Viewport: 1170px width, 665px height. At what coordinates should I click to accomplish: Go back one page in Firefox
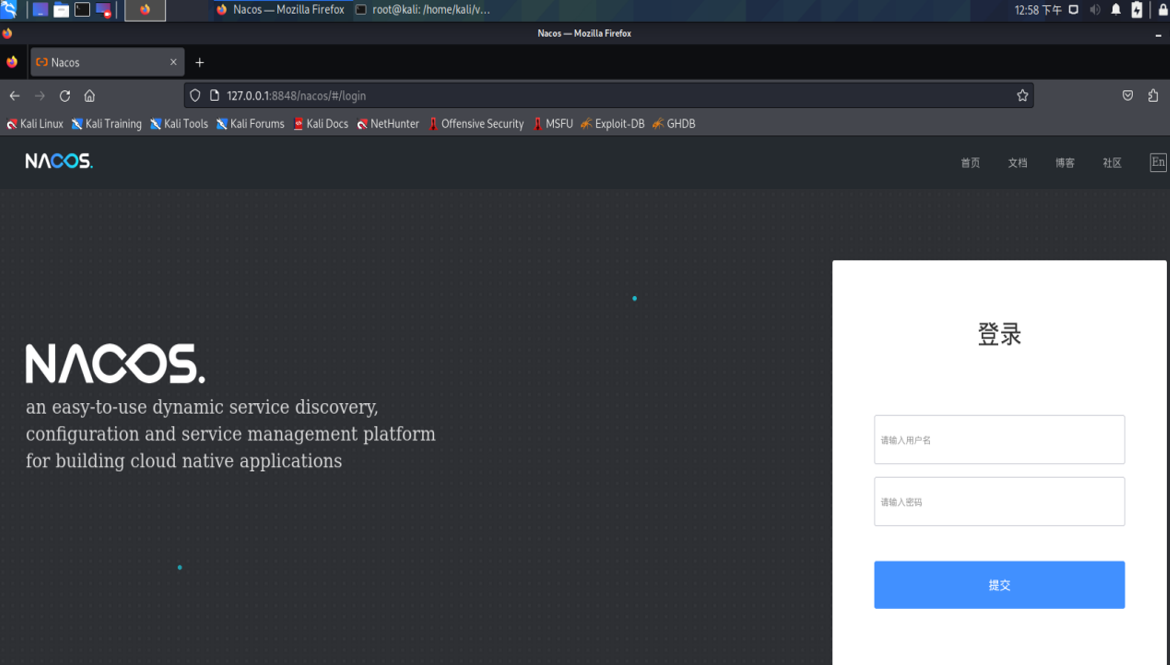pos(15,96)
